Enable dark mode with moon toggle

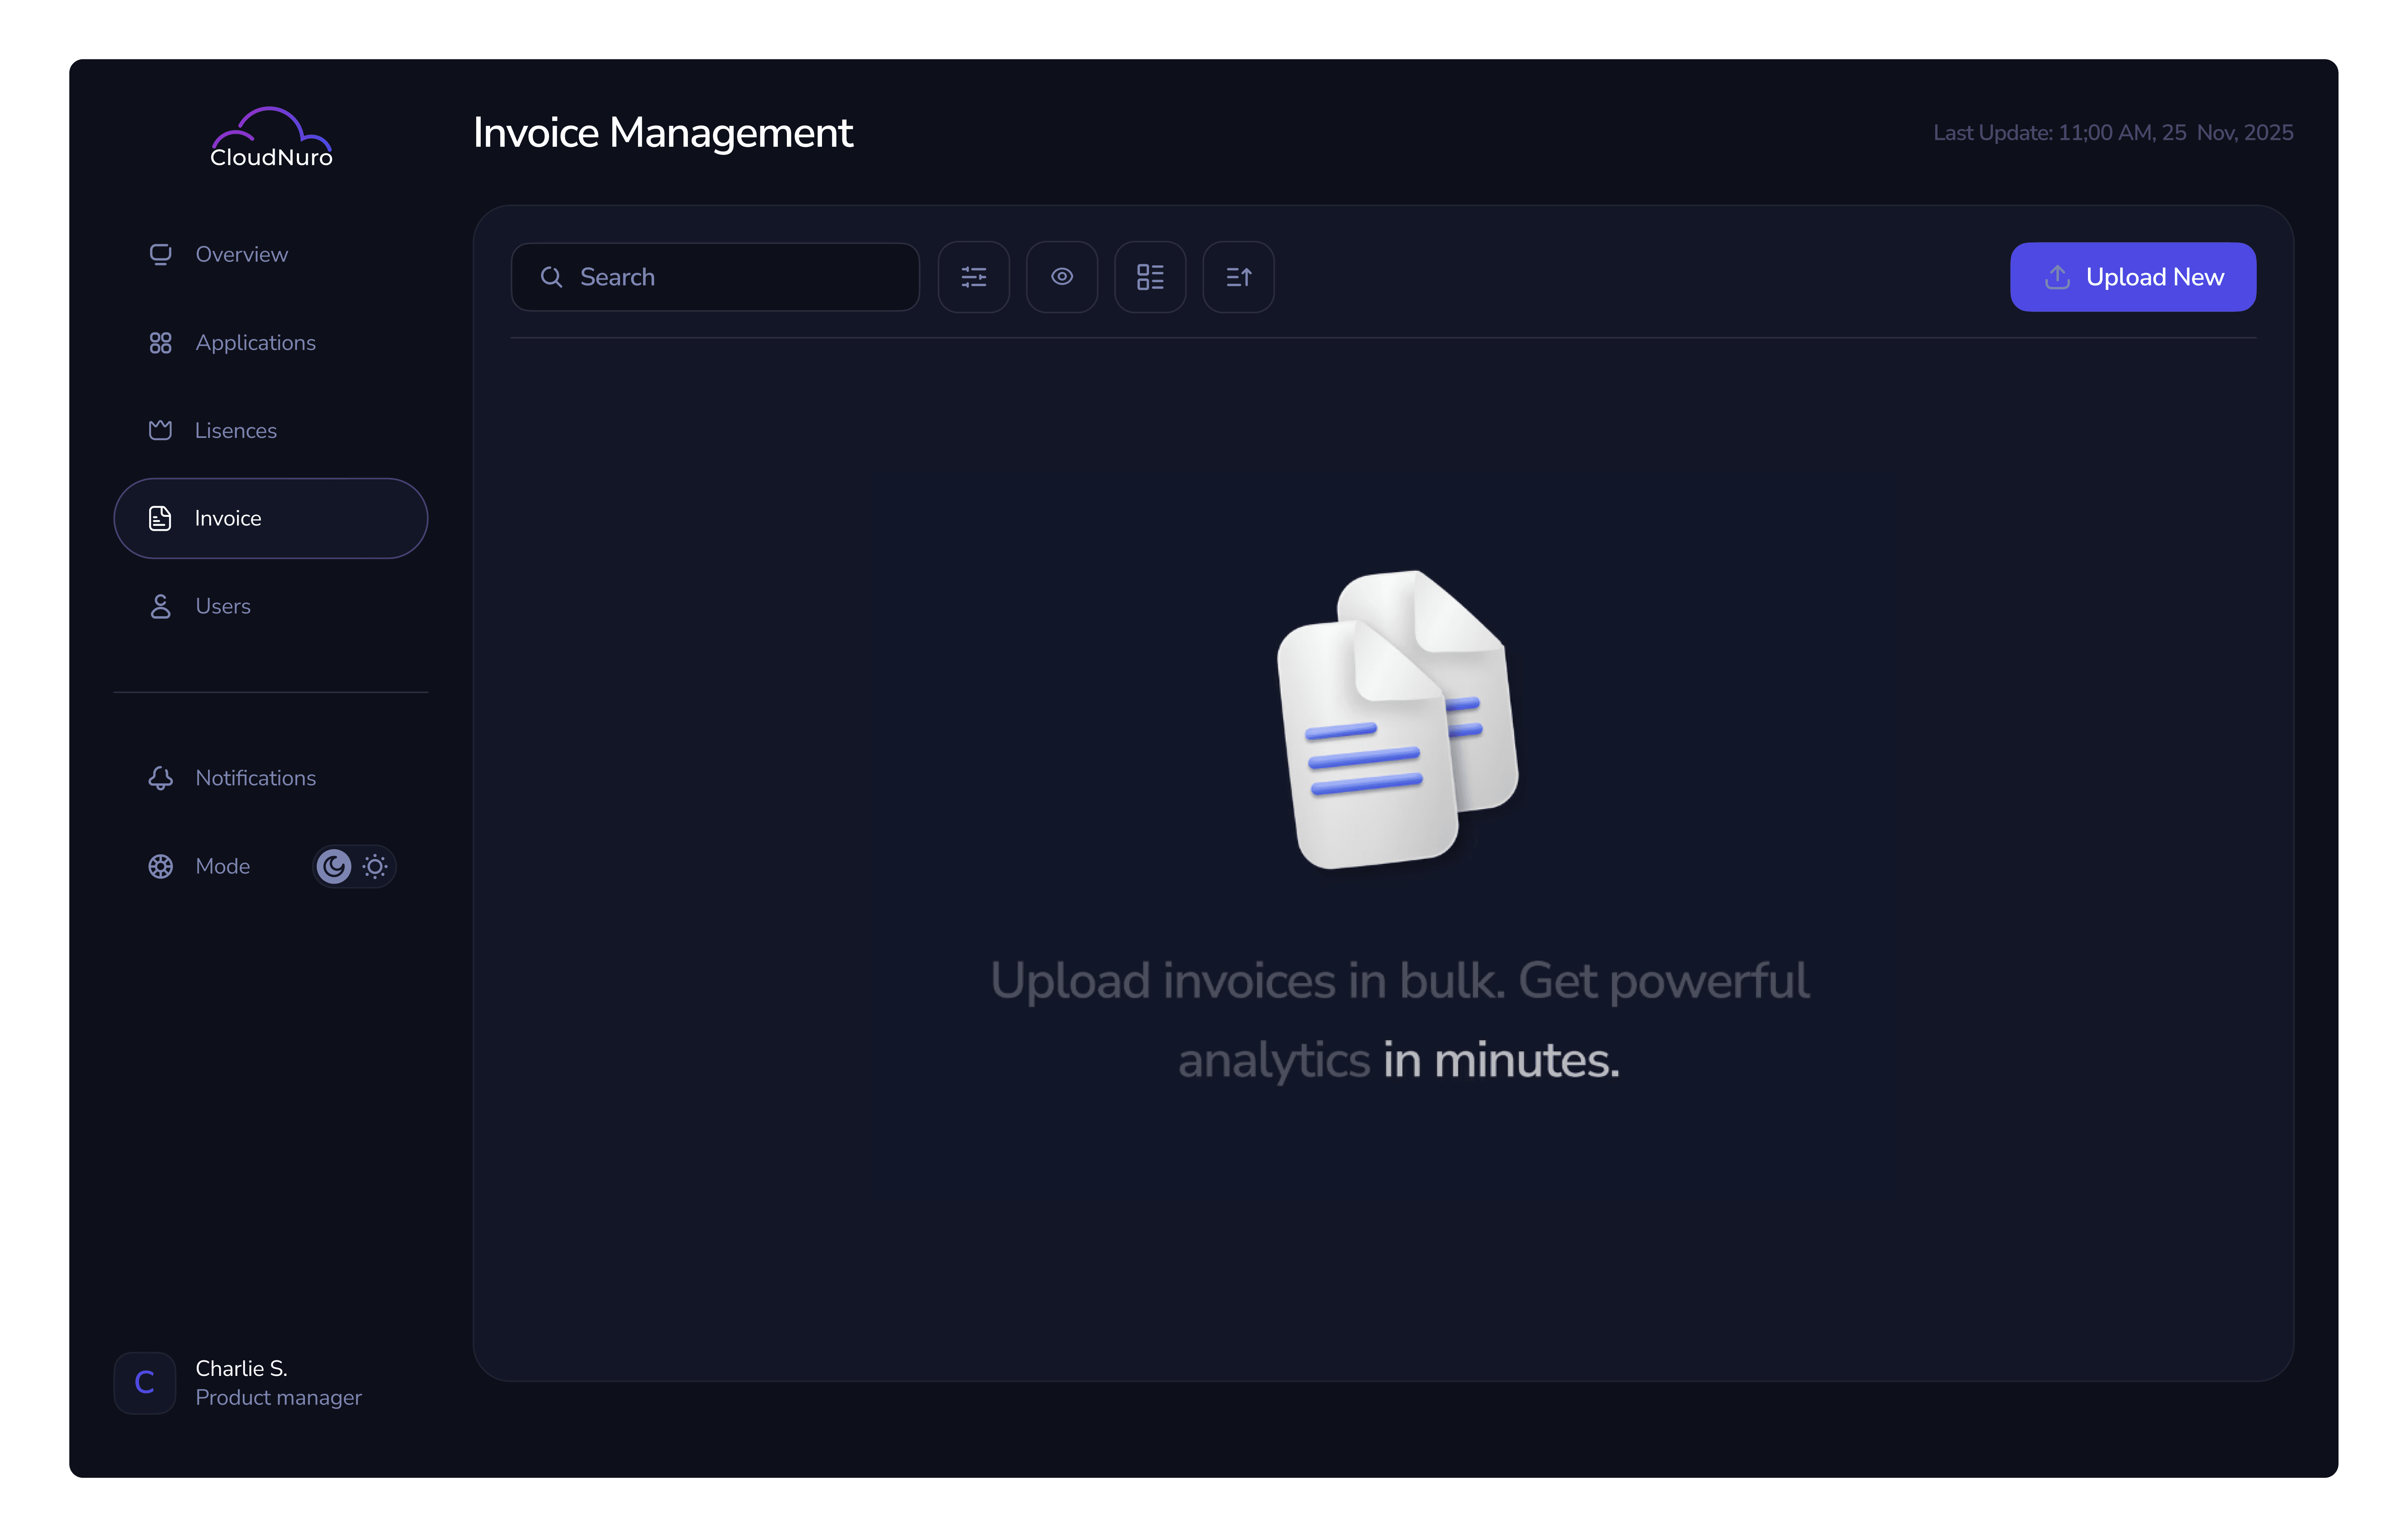(x=334, y=866)
